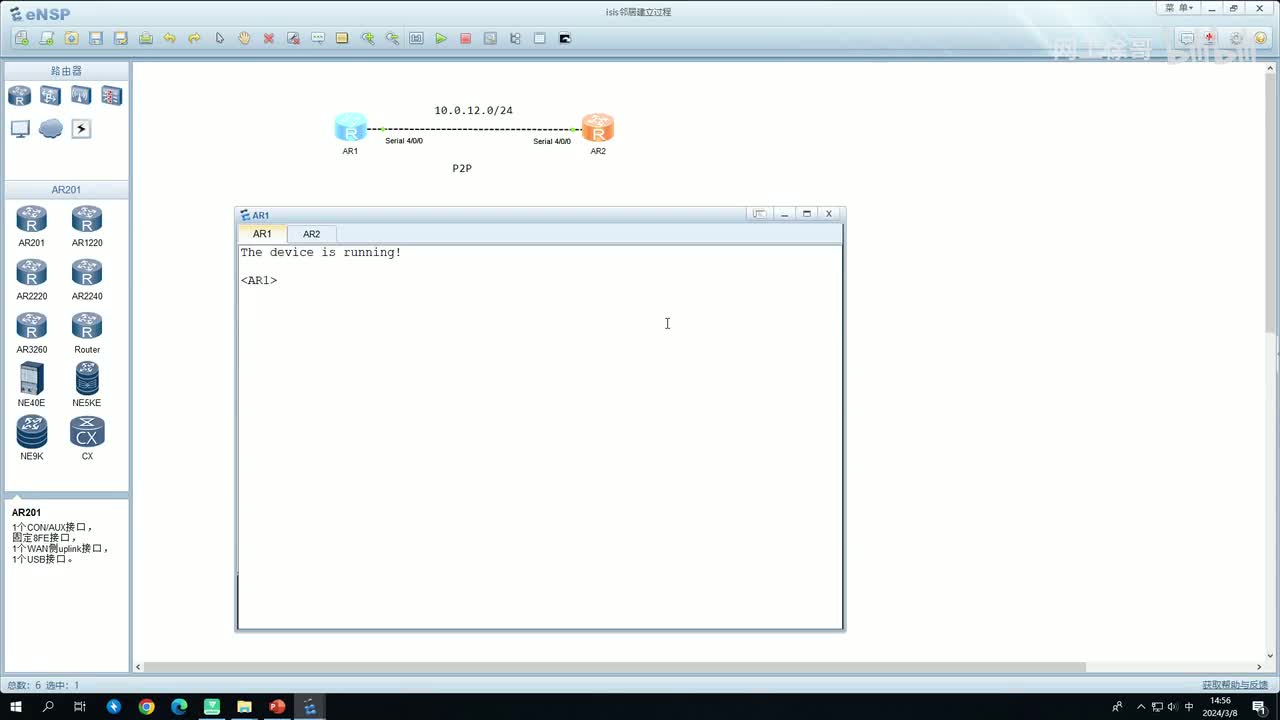
Task: Click the delete all connections icon
Action: pyautogui.click(x=293, y=38)
